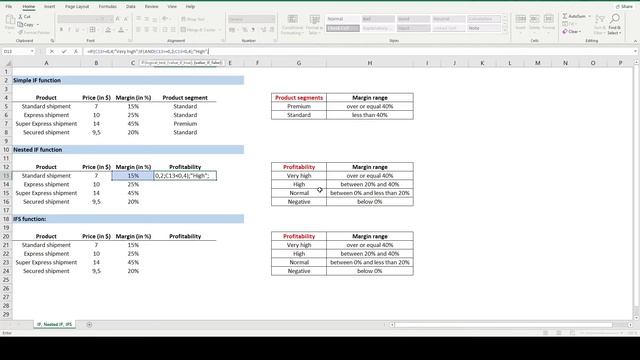
Task: Open the File menu
Action: pos(9,7)
